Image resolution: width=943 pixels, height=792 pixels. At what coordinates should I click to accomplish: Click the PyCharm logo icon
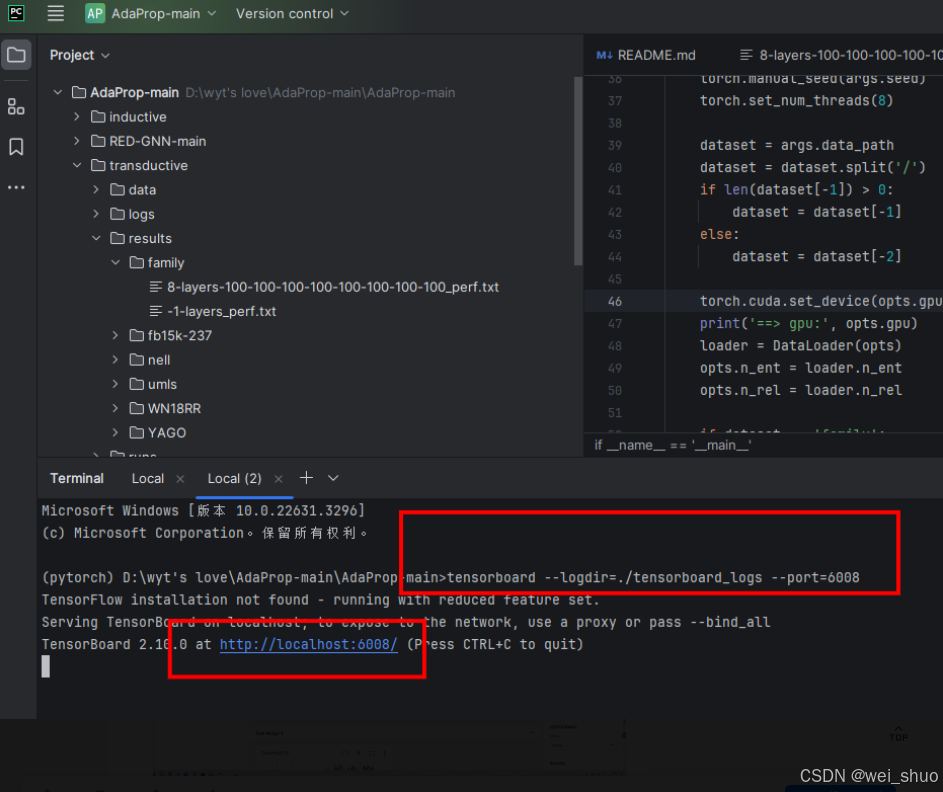16,13
